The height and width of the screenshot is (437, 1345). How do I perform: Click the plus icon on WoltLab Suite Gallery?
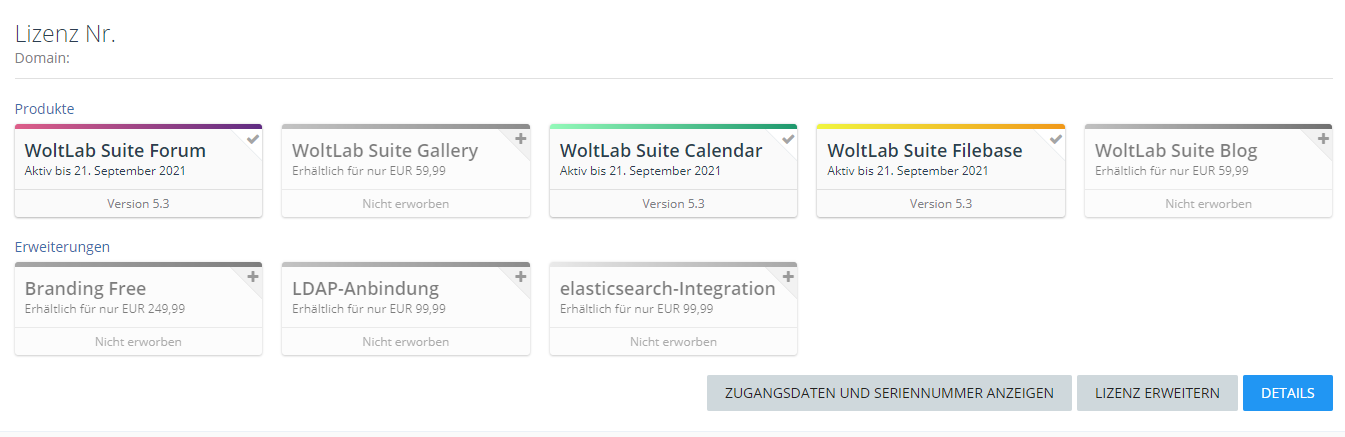520,139
